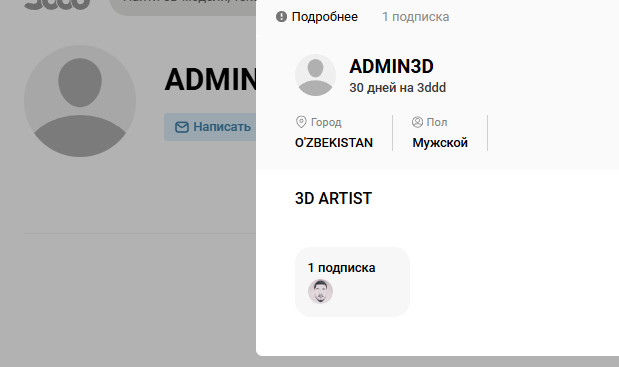Click the info icon beside Подробнее
619x367 pixels.
coord(281,17)
